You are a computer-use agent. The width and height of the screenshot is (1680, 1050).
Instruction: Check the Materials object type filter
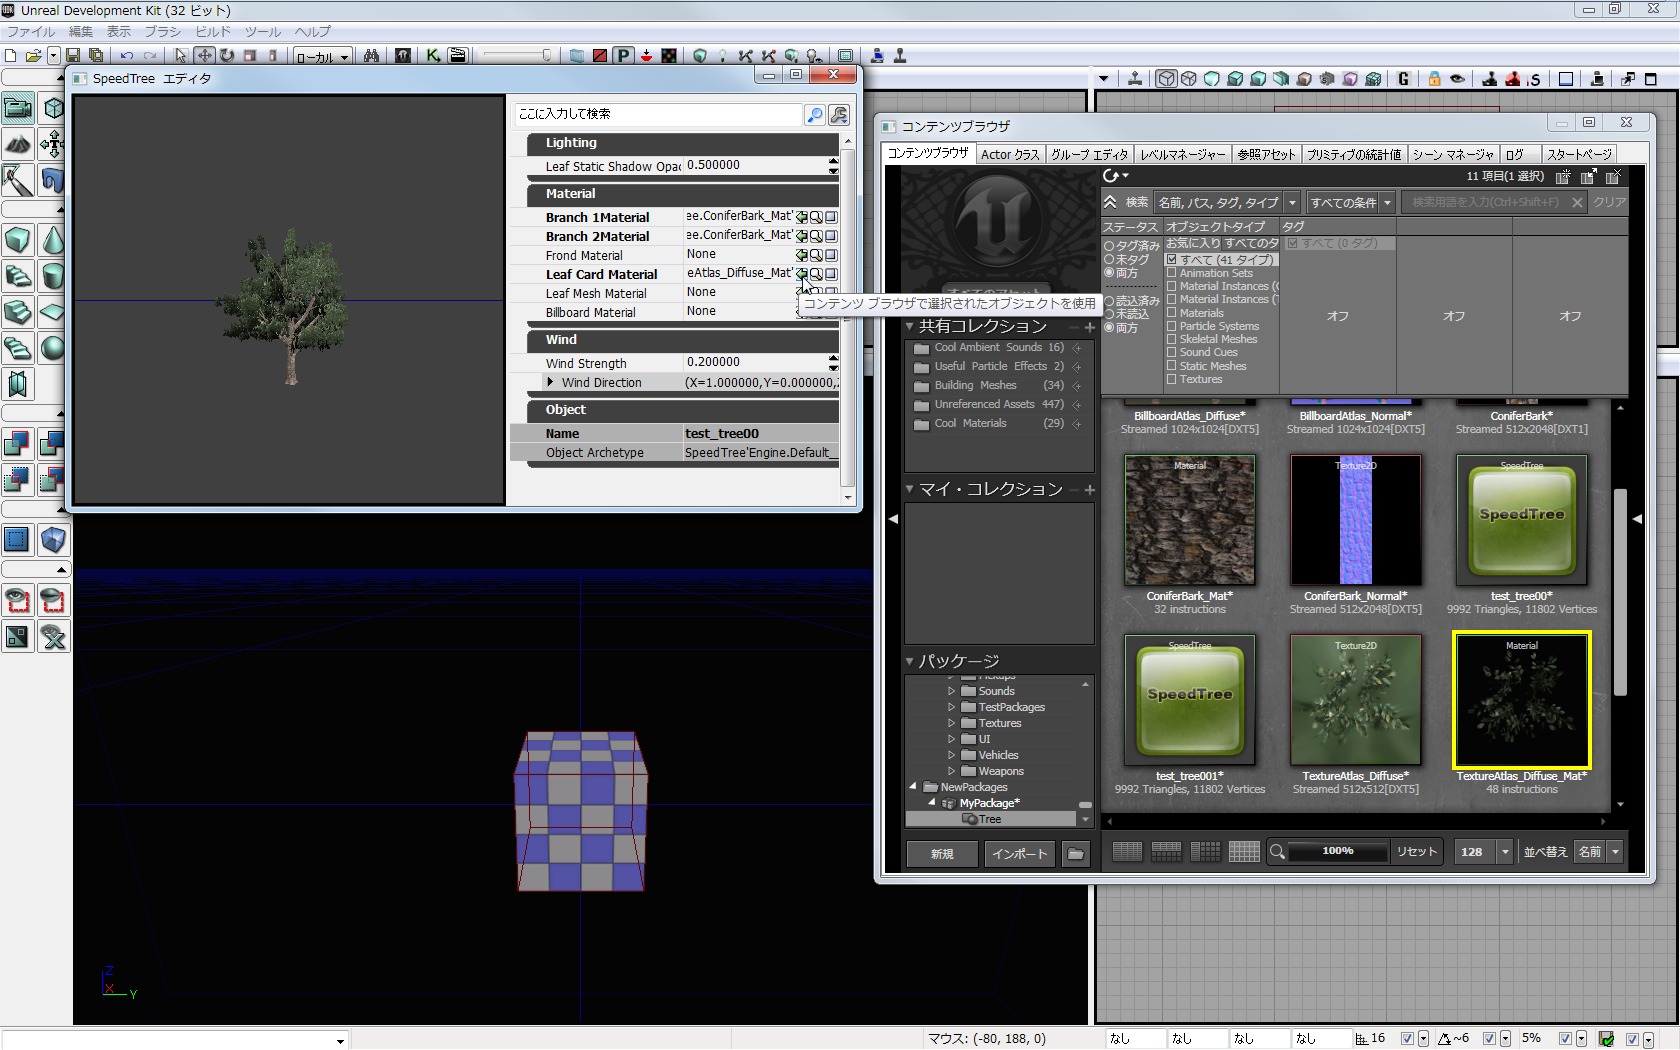(1171, 313)
